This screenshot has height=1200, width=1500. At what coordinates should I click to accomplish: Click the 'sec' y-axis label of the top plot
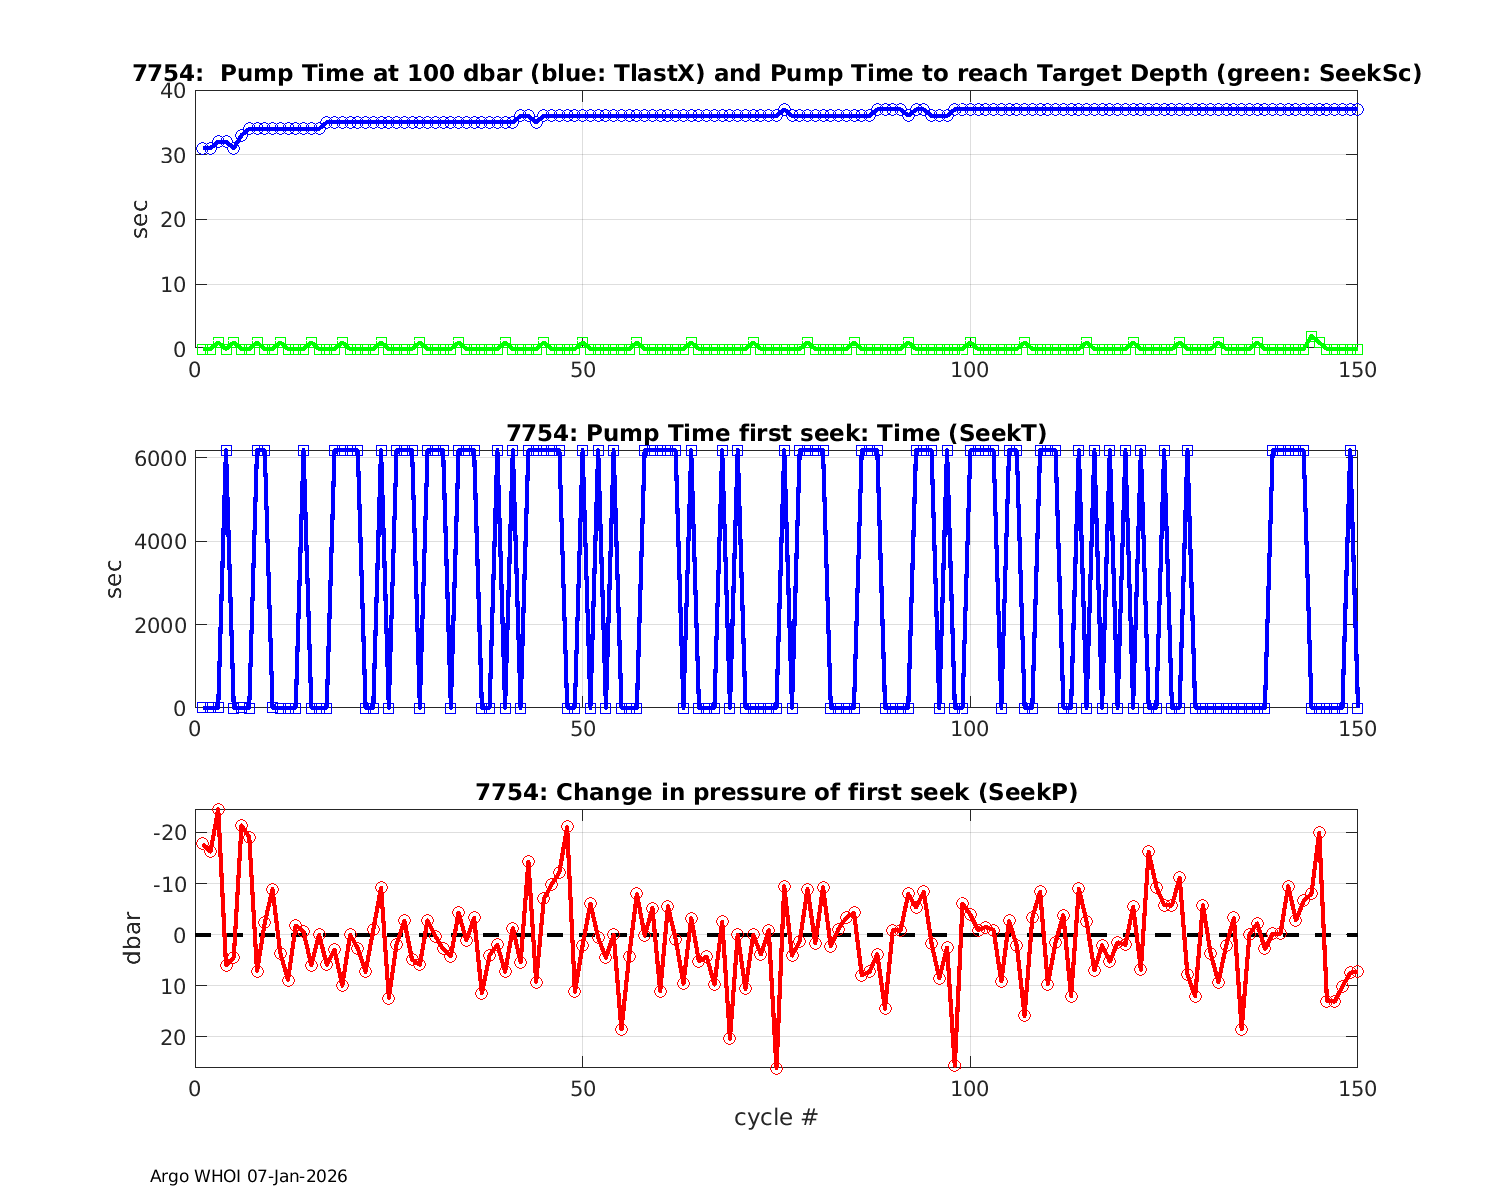[140, 219]
